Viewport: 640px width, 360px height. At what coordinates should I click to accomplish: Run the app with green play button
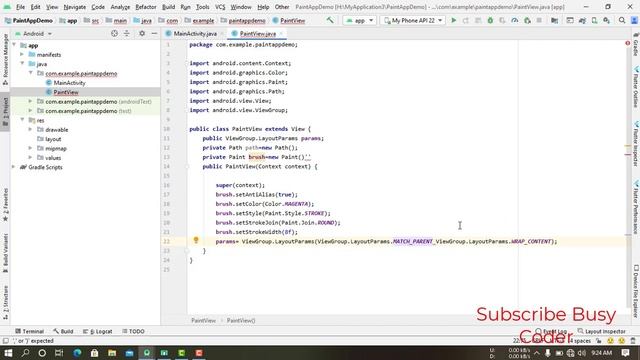click(x=453, y=20)
